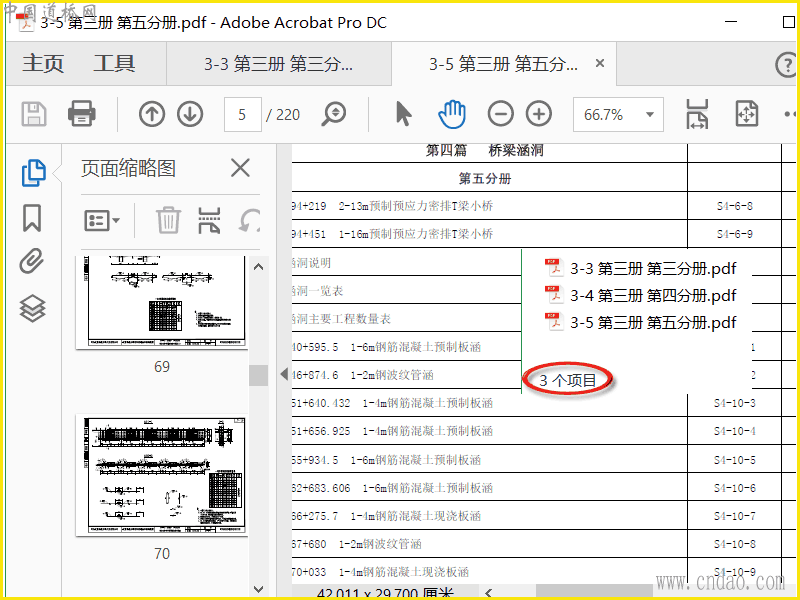
Task: Go to next page with down arrow
Action: (x=190, y=114)
